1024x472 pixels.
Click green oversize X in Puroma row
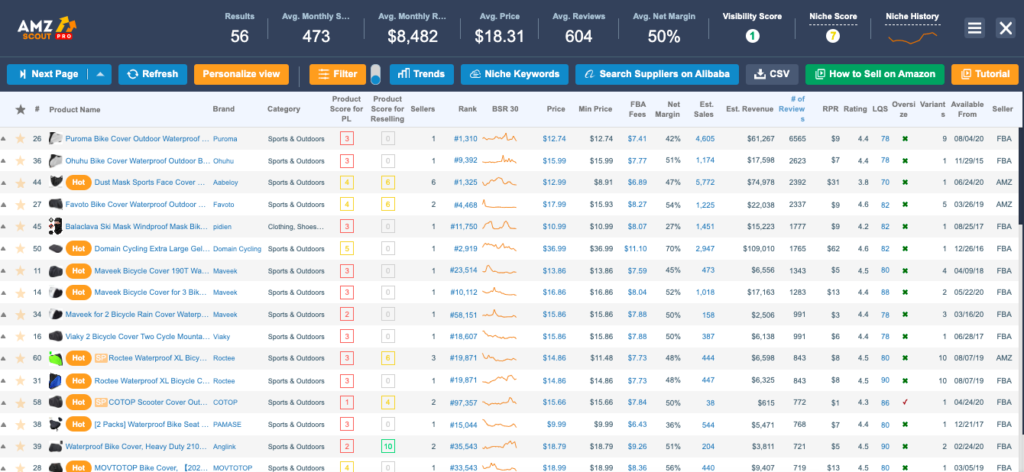(x=904, y=138)
